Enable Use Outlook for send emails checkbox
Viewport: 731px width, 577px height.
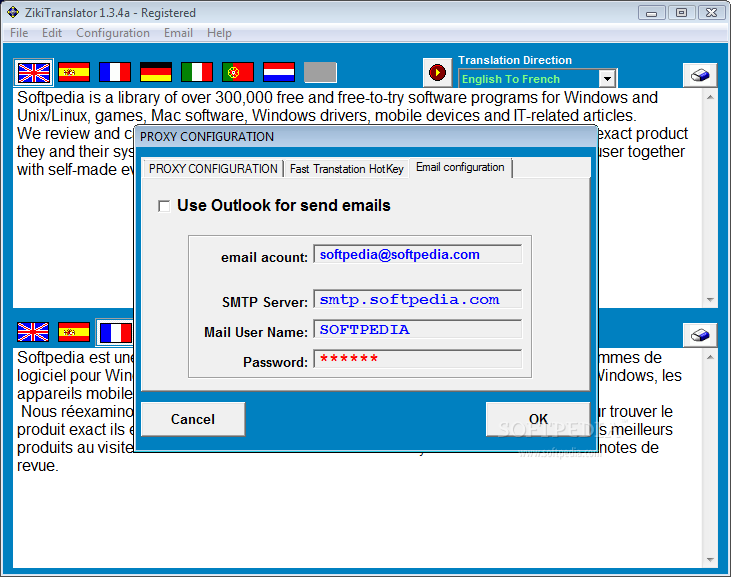coord(164,206)
